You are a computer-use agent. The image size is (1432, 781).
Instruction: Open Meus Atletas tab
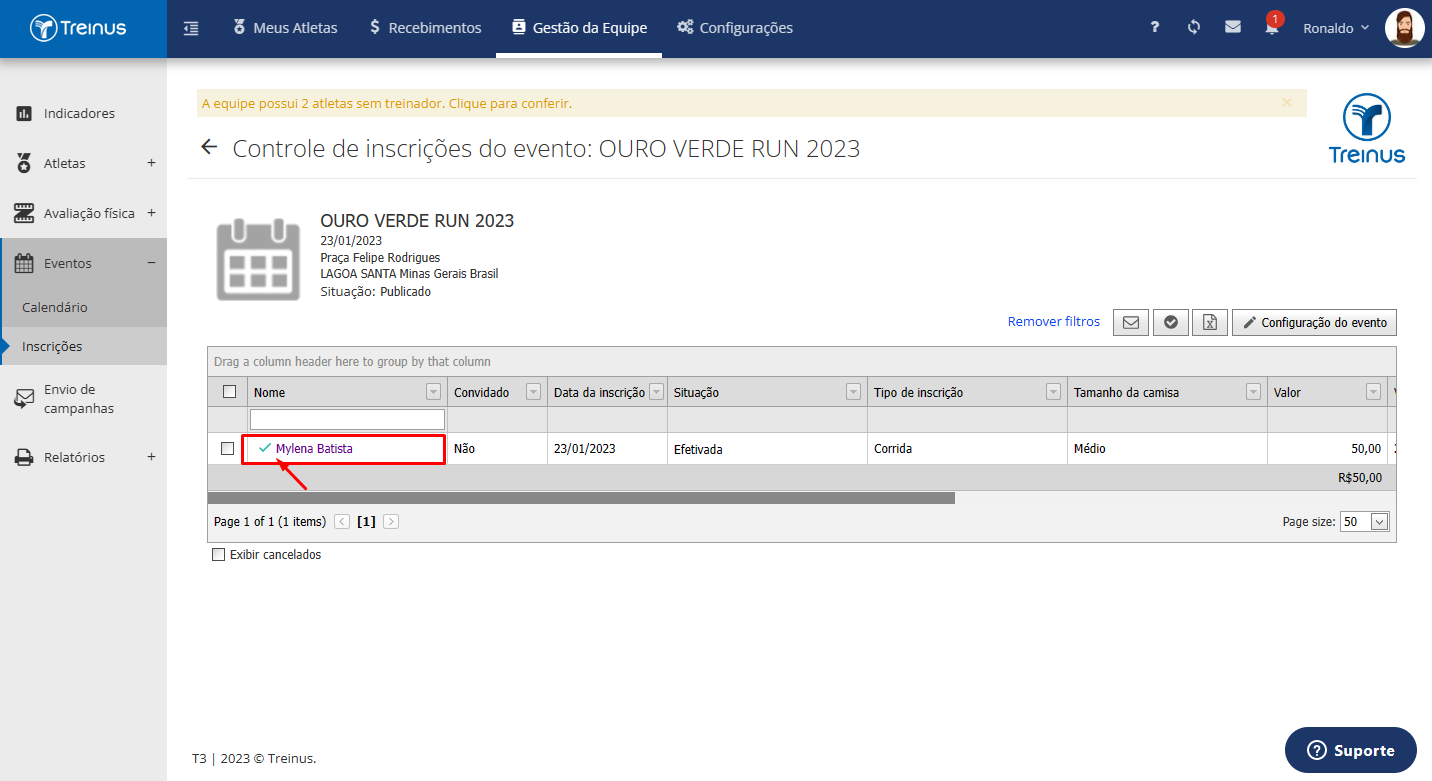[x=285, y=28]
